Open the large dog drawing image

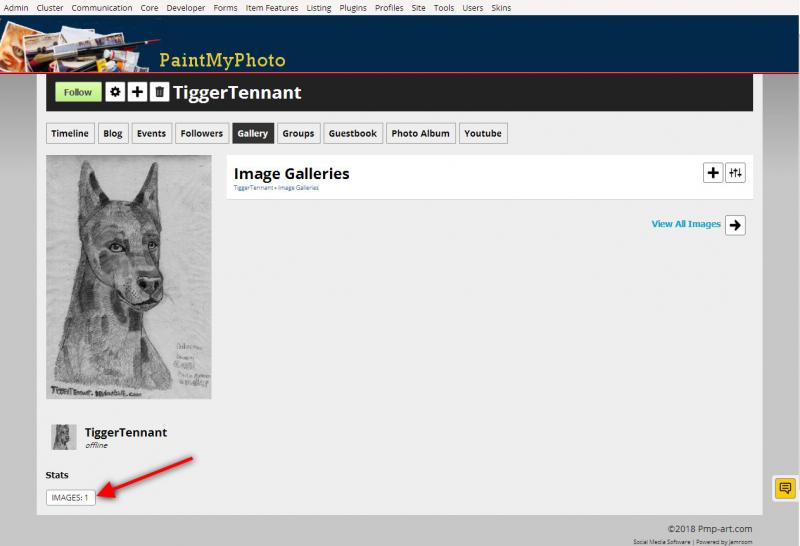(x=129, y=277)
